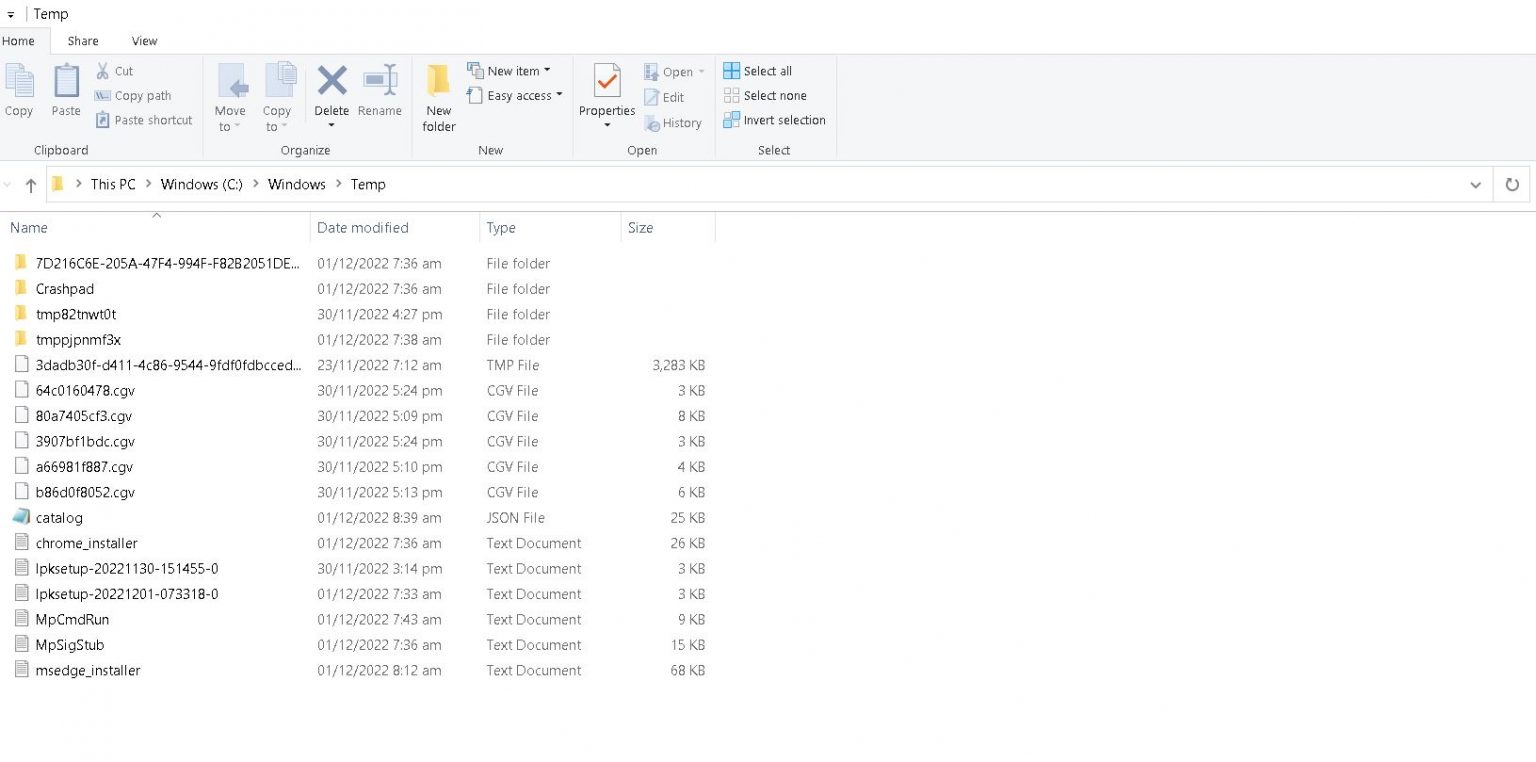
Task: Select file name 3907bf1bdc.cgv
Action: (x=85, y=441)
